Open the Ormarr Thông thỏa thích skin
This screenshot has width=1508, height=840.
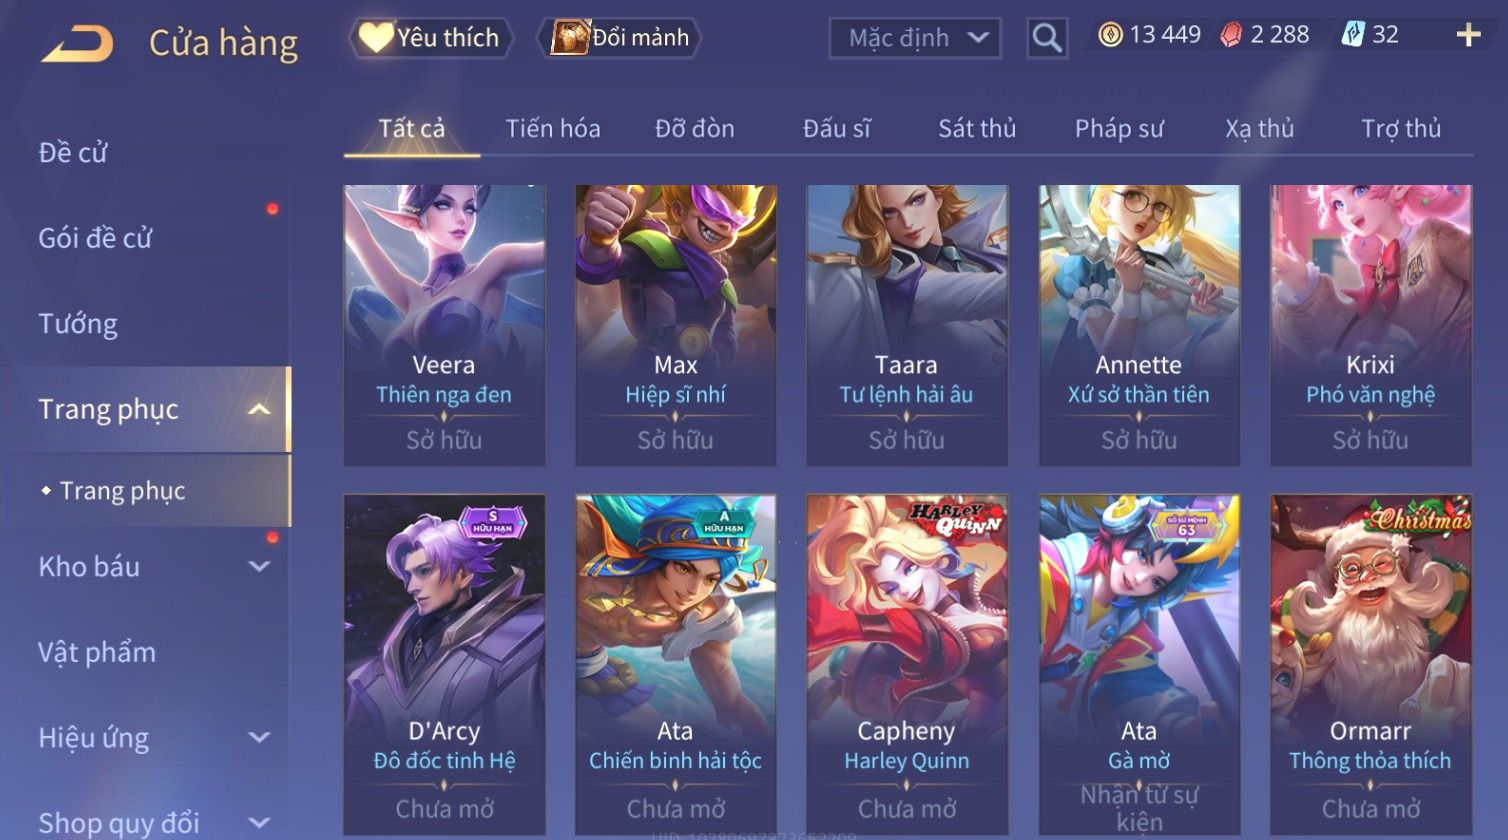[1370, 665]
